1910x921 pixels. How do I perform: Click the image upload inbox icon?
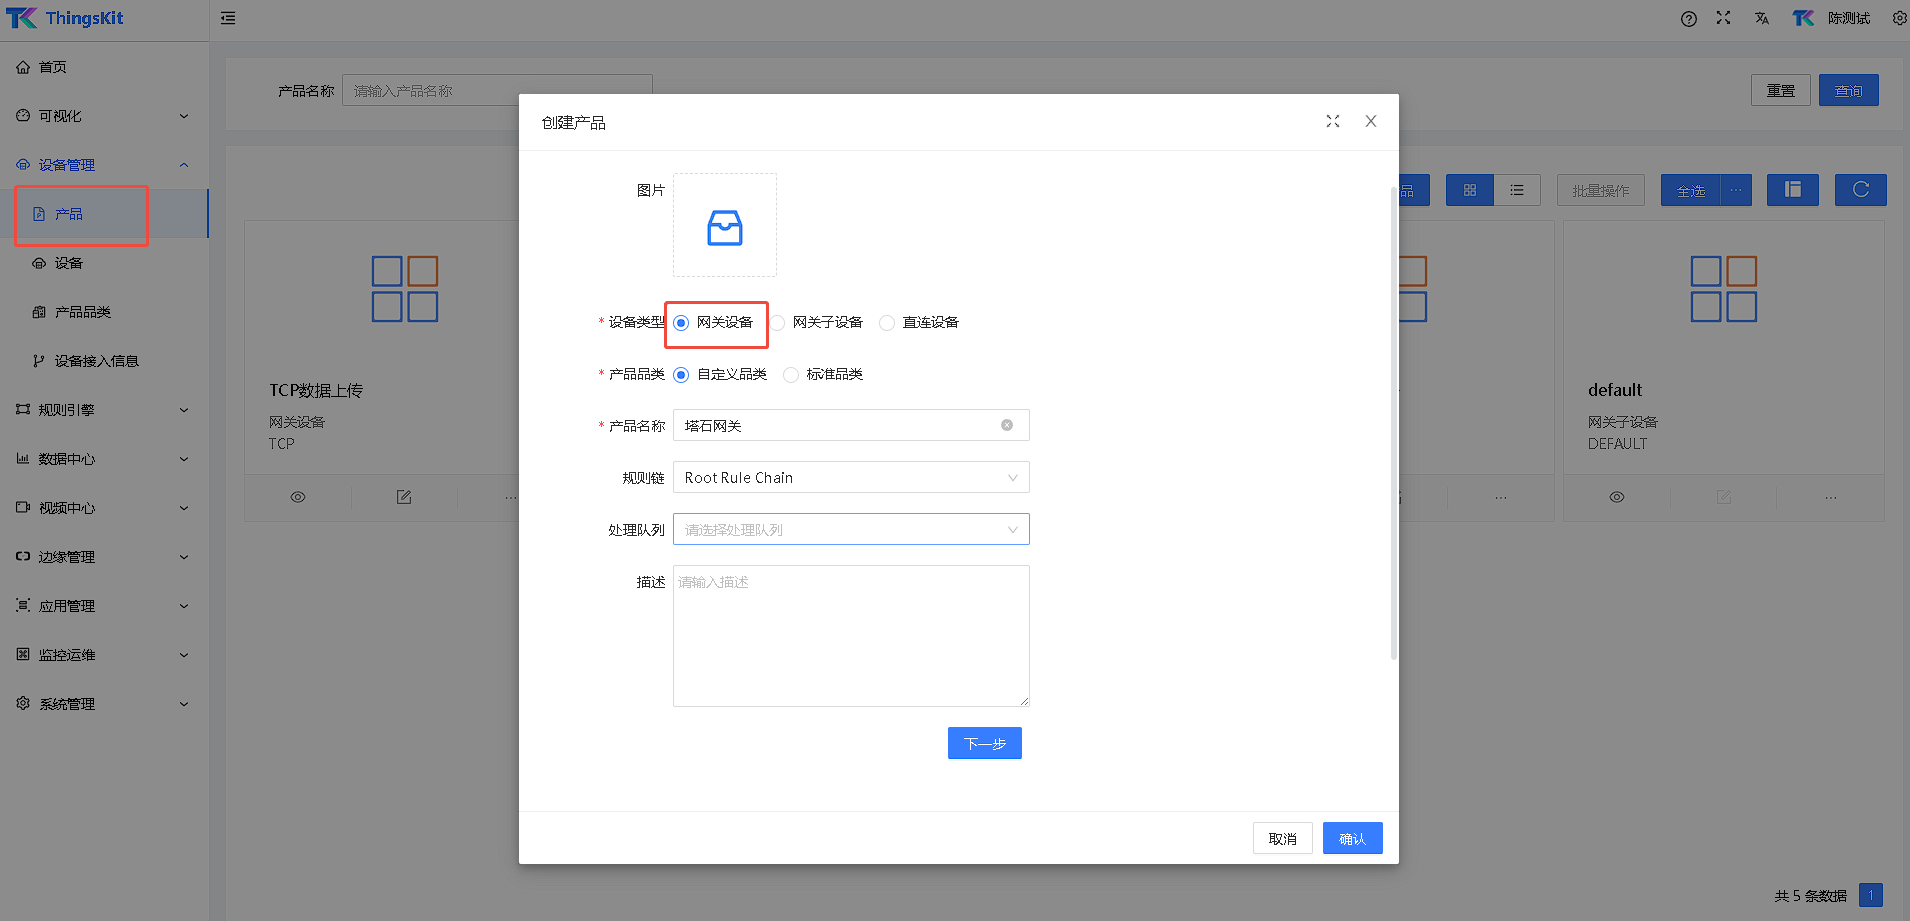724,227
